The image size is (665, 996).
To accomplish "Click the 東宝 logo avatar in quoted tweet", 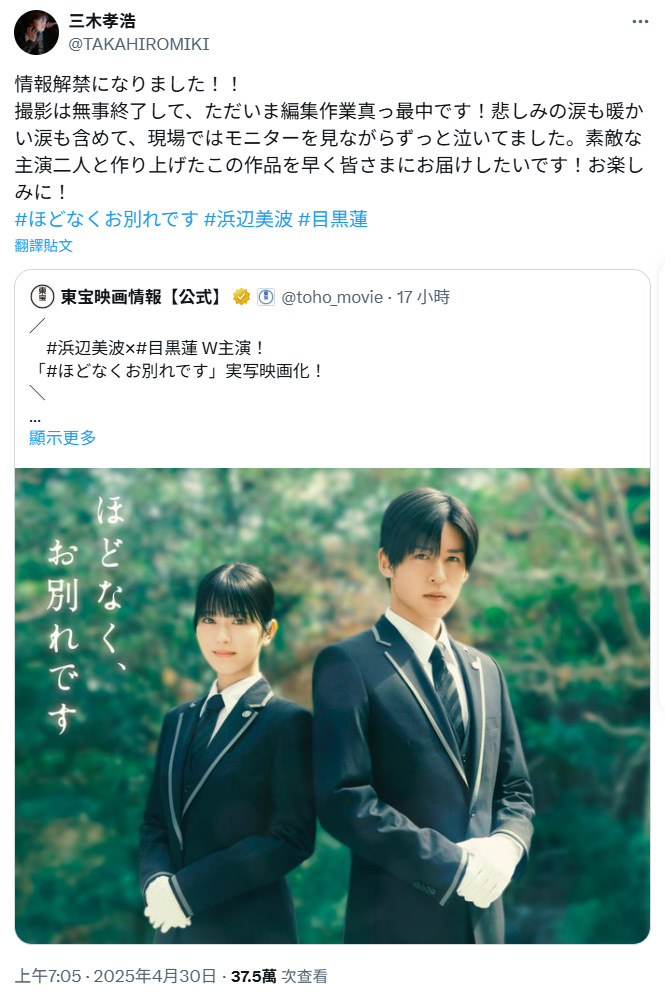I will click(x=43, y=297).
